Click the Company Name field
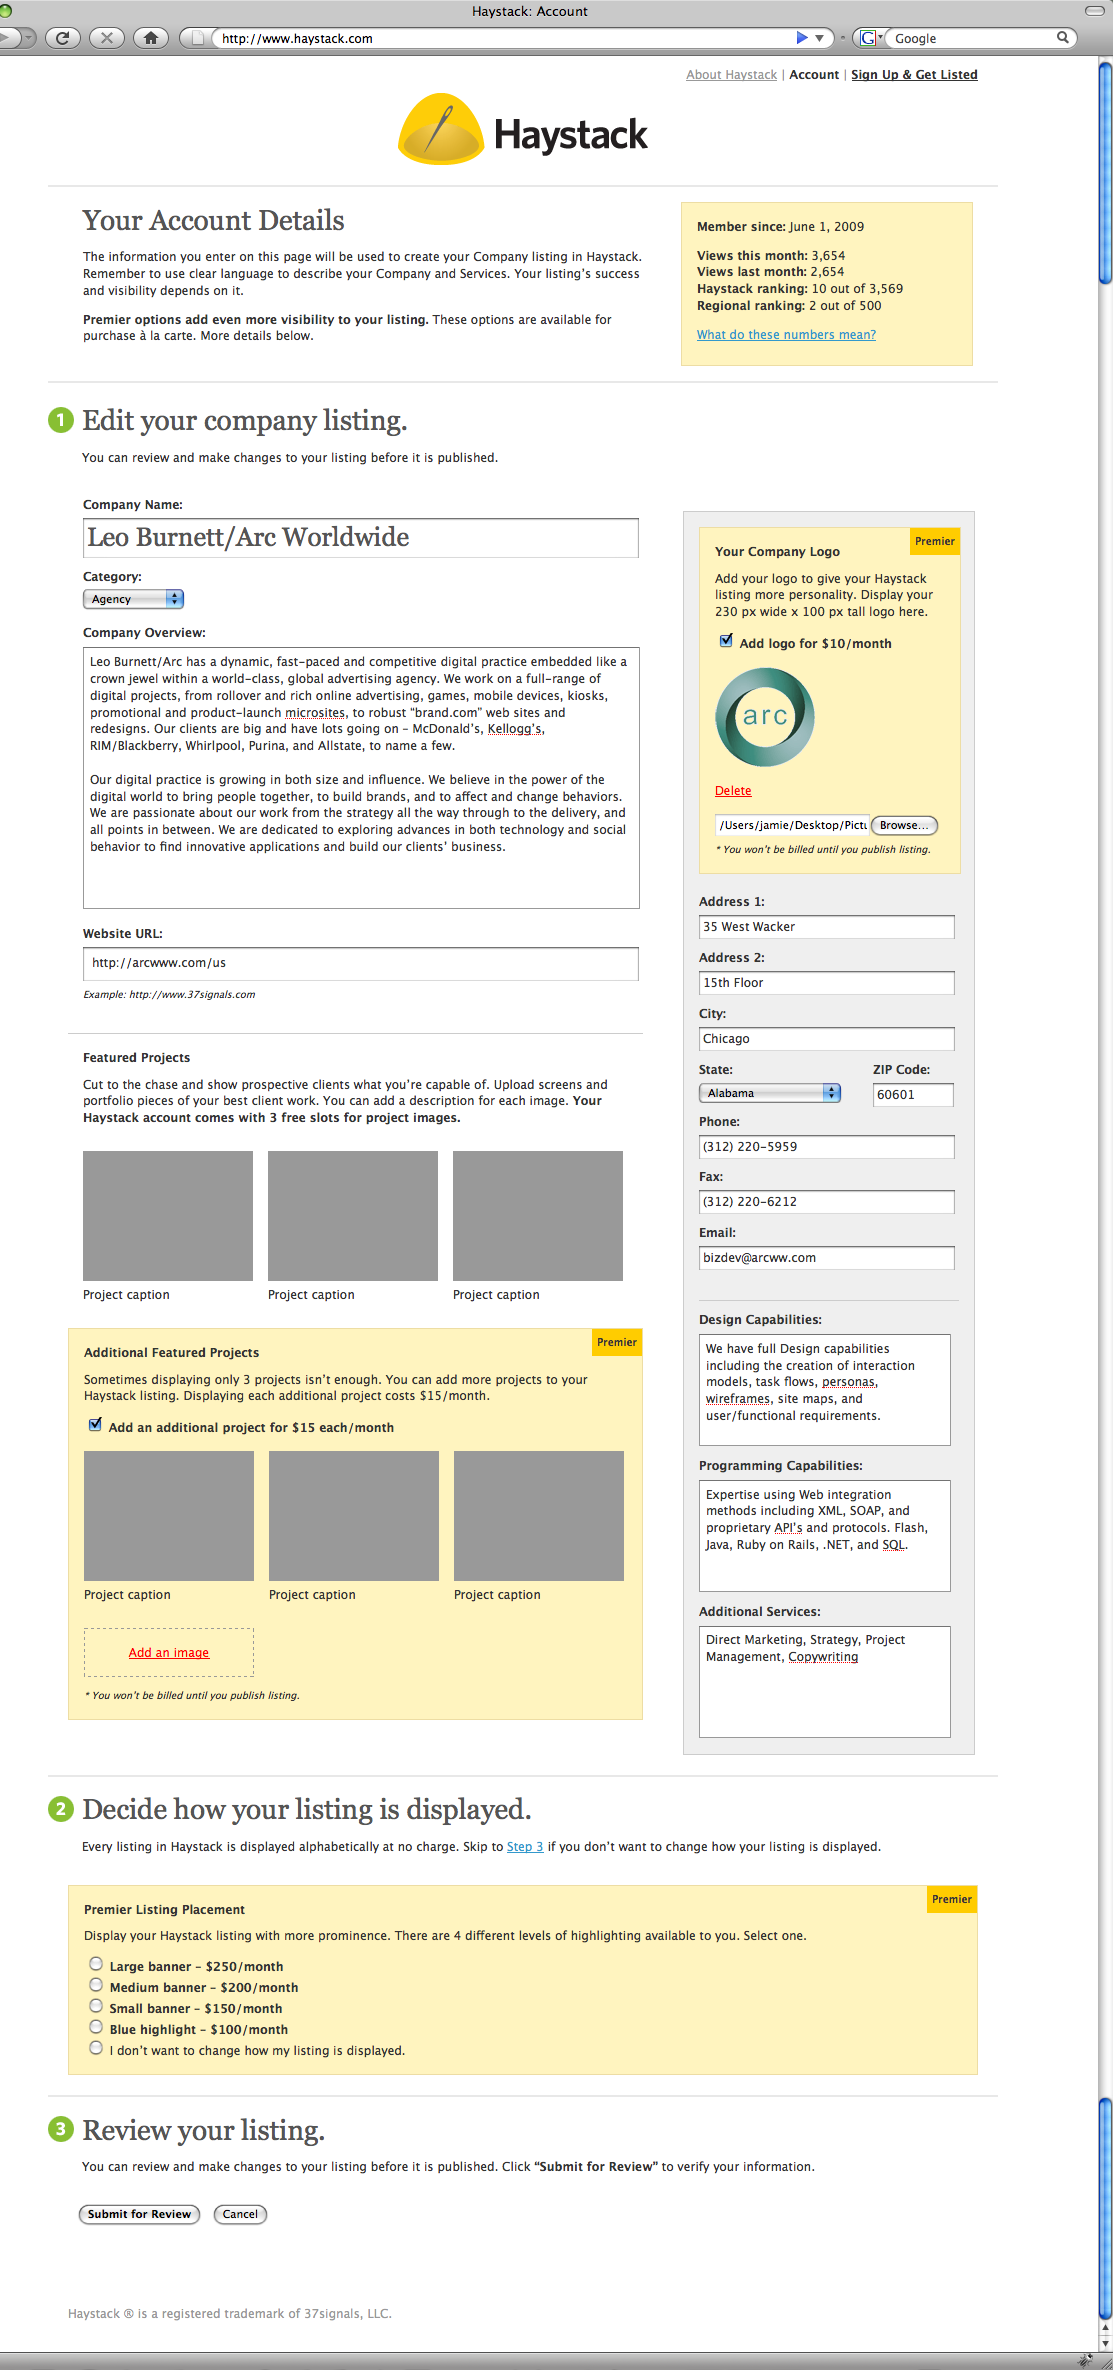This screenshot has width=1113, height=2370. pos(361,538)
